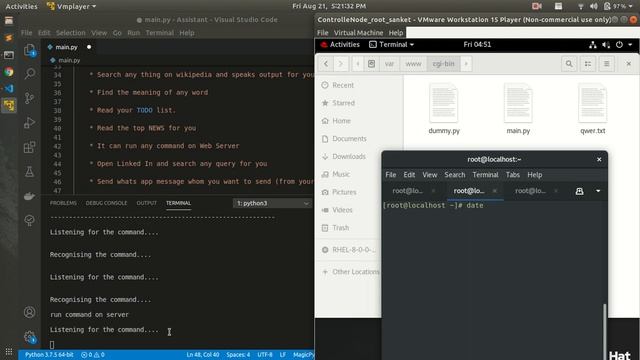Screen dimensions: 640x360
Task: Click the Chrome icon in Ubuntu dock
Action: [x=9, y=72]
